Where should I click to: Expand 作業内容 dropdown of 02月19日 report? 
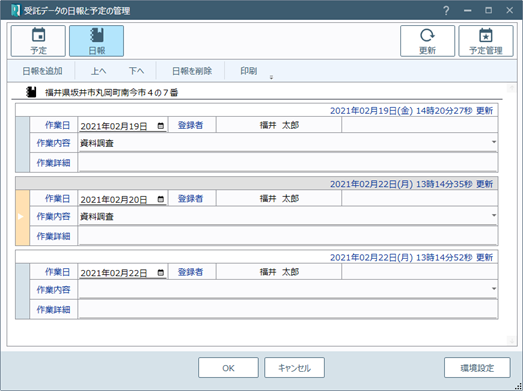[494, 142]
